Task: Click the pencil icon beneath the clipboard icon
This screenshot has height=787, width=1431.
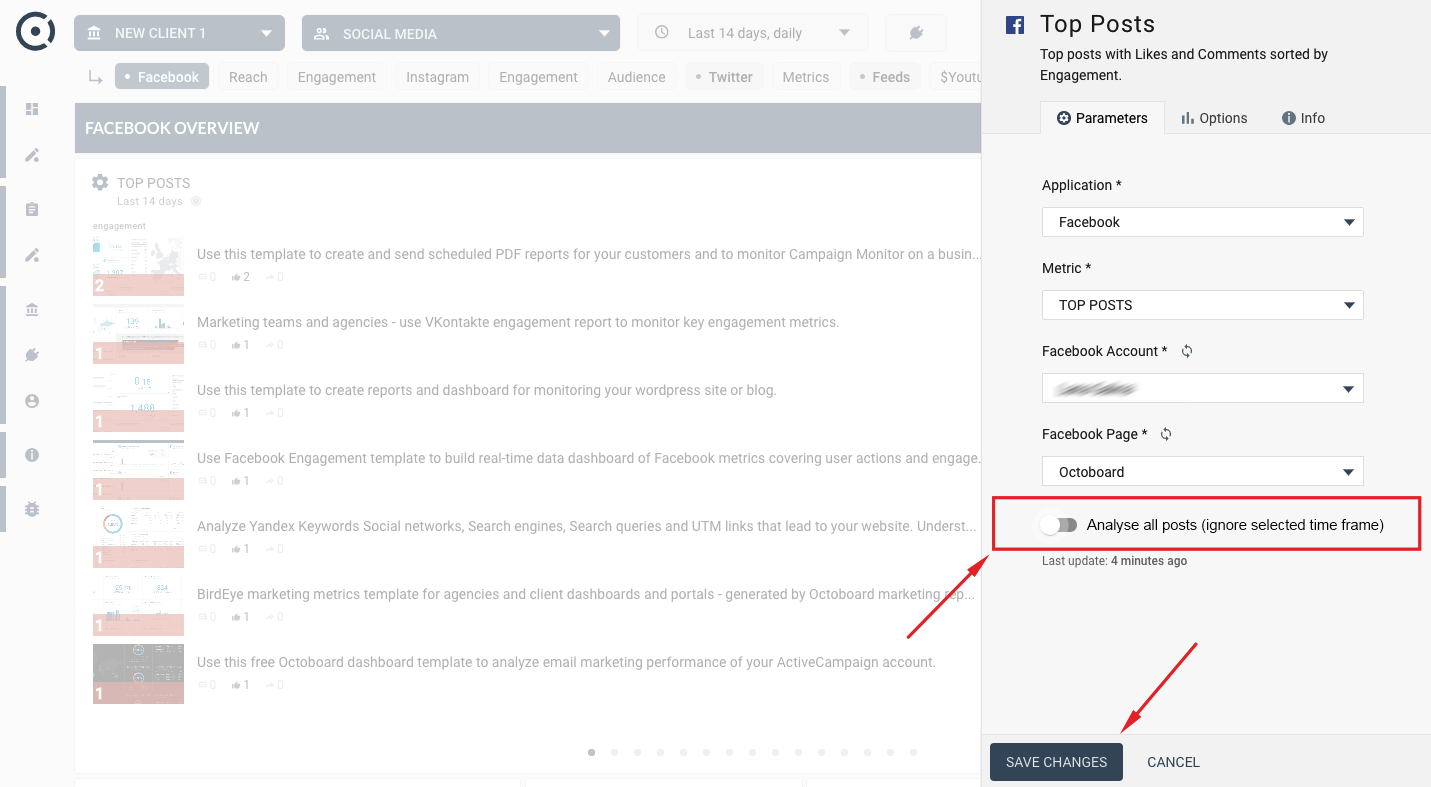Action: pyautogui.click(x=32, y=255)
